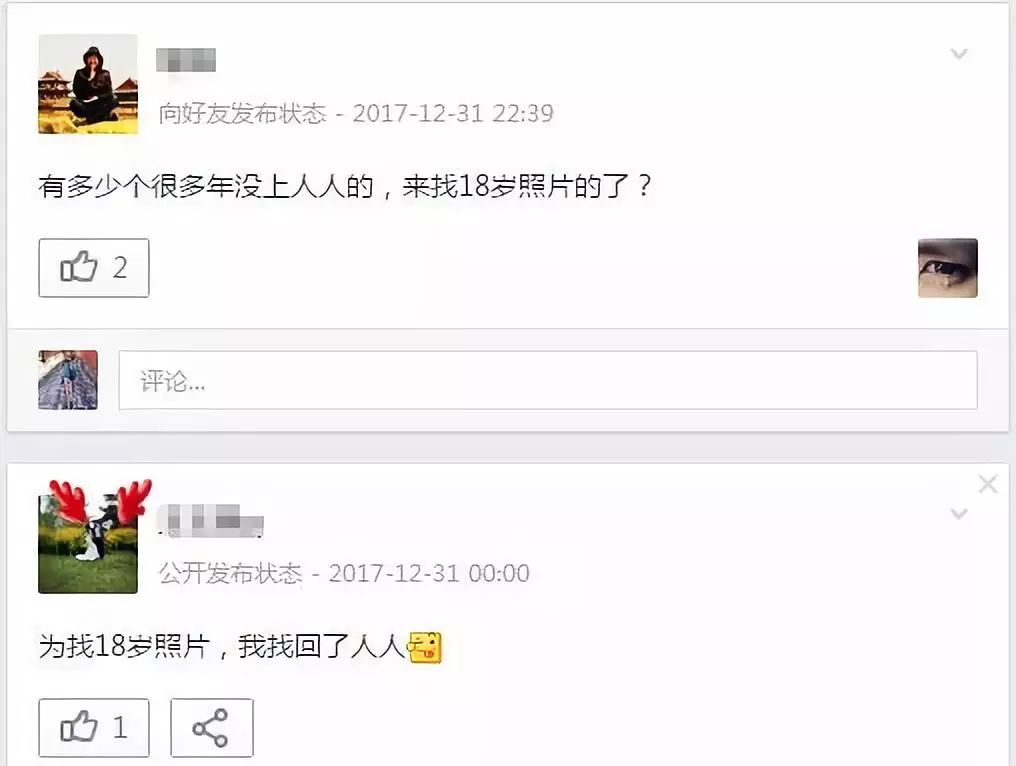
Task: Open first poster's avatar with temple background
Action: [x=88, y=84]
